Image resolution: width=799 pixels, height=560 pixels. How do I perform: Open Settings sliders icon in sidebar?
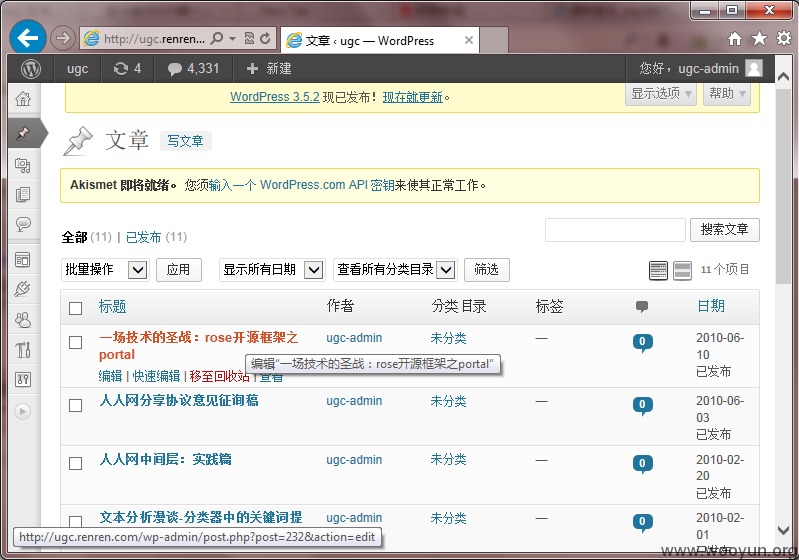click(23, 379)
